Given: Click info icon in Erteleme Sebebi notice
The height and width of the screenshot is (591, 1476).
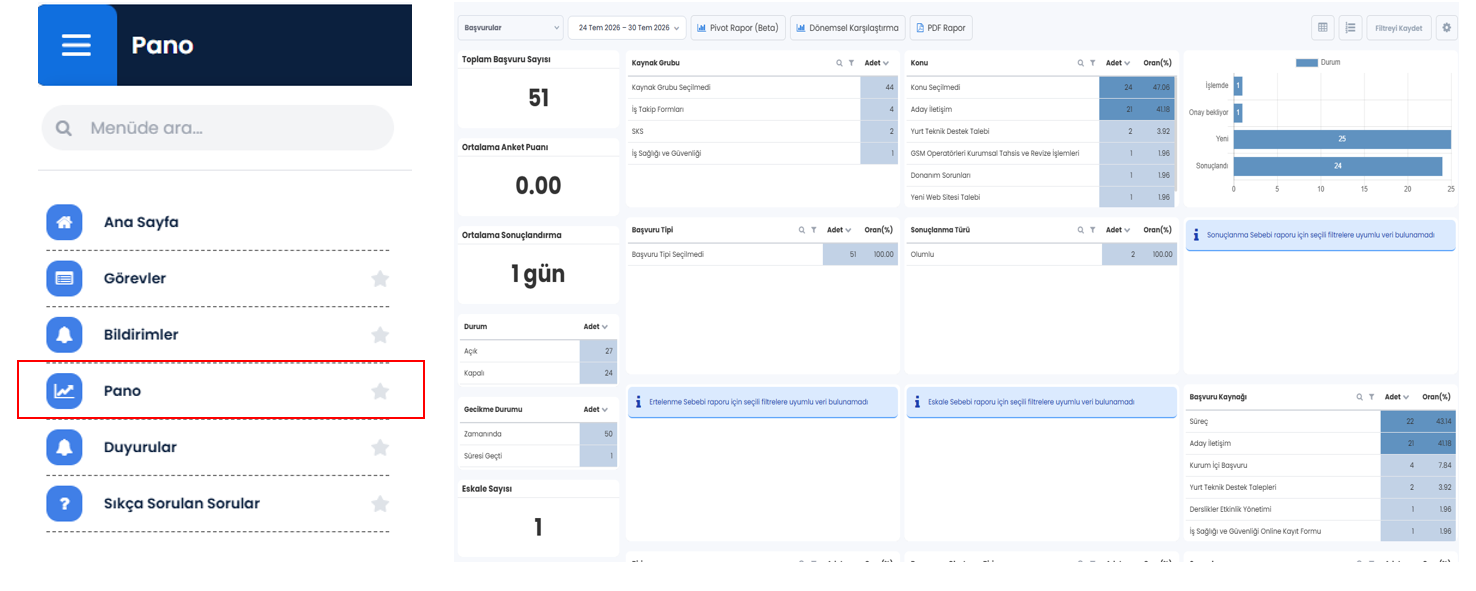Looking at the screenshot, I should click(x=638, y=401).
